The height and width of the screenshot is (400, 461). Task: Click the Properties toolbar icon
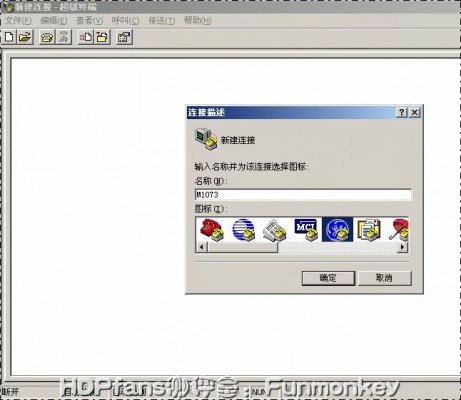[x=124, y=37]
